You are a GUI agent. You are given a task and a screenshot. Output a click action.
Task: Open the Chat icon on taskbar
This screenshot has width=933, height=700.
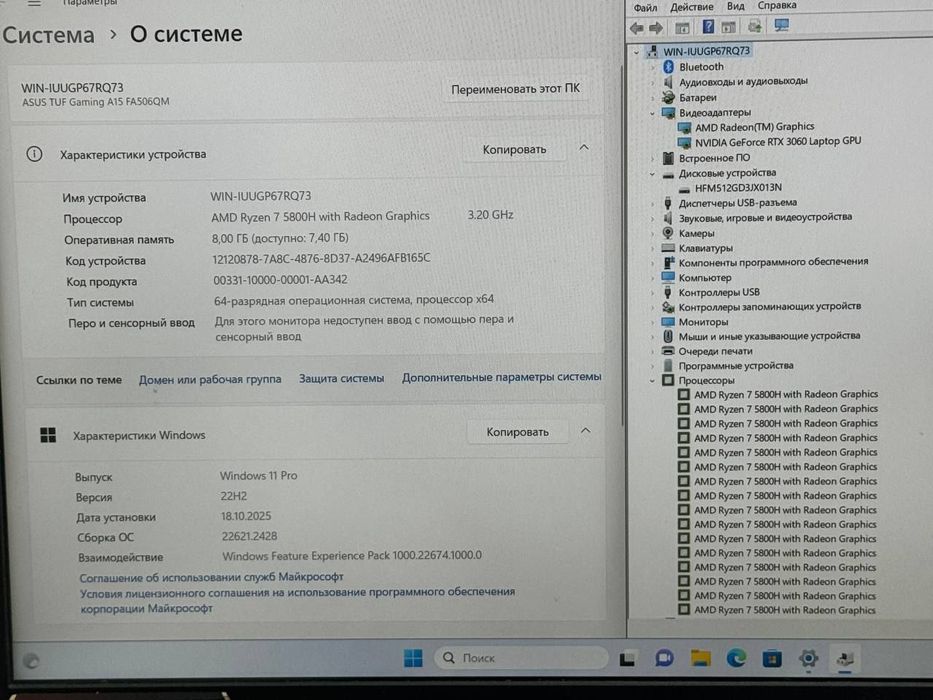664,658
